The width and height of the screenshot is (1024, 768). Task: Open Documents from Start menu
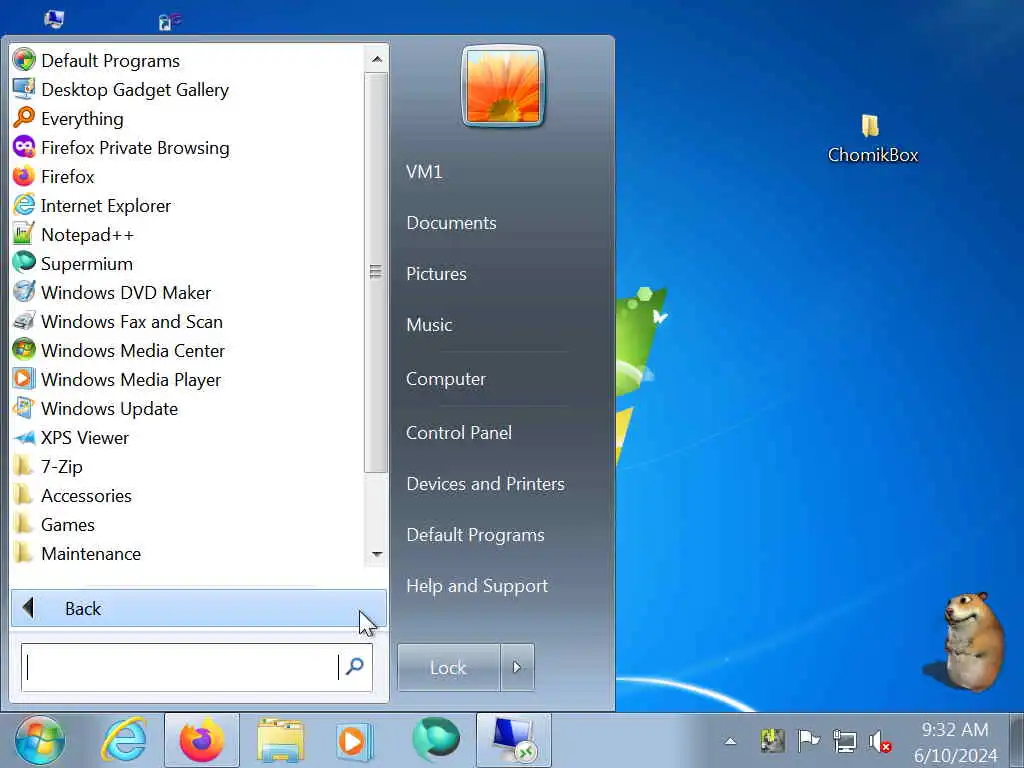pyautogui.click(x=451, y=223)
